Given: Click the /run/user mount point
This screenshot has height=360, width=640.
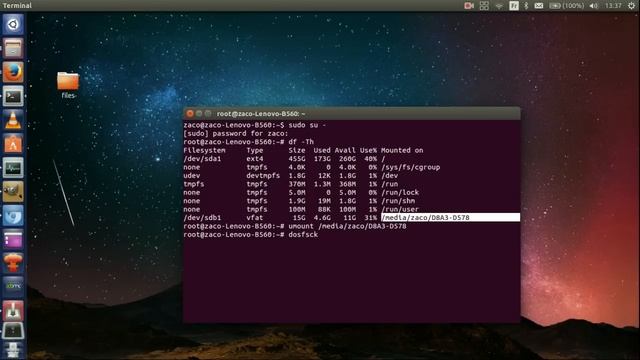Looking at the screenshot, I should (x=400, y=209).
